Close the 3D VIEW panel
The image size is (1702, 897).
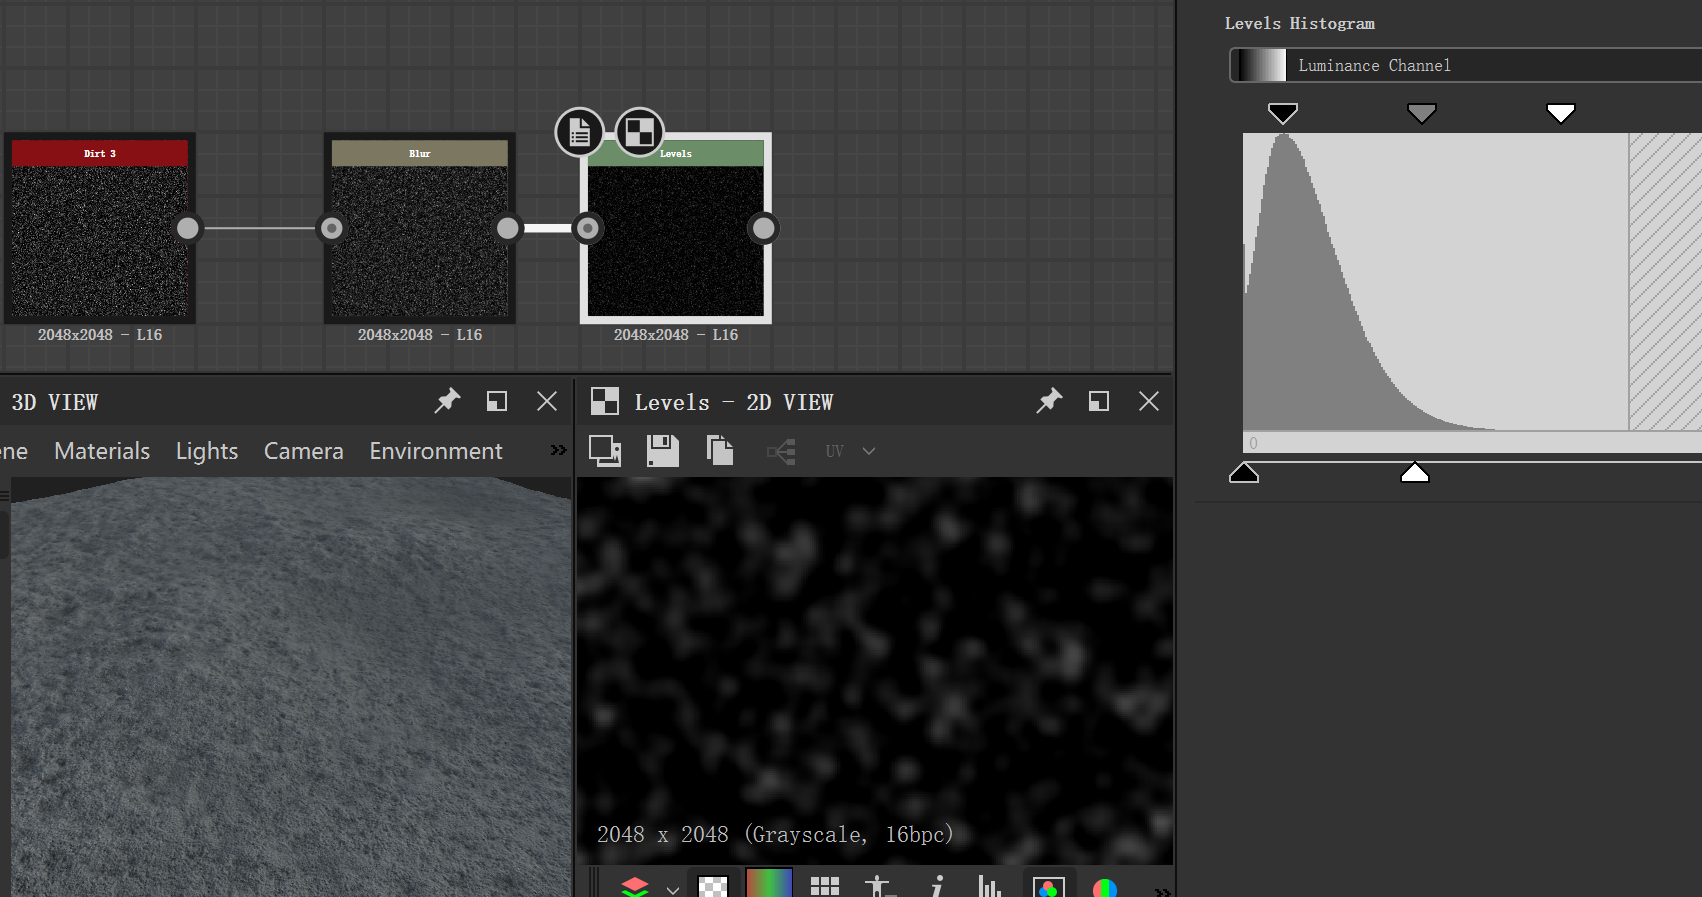547,401
